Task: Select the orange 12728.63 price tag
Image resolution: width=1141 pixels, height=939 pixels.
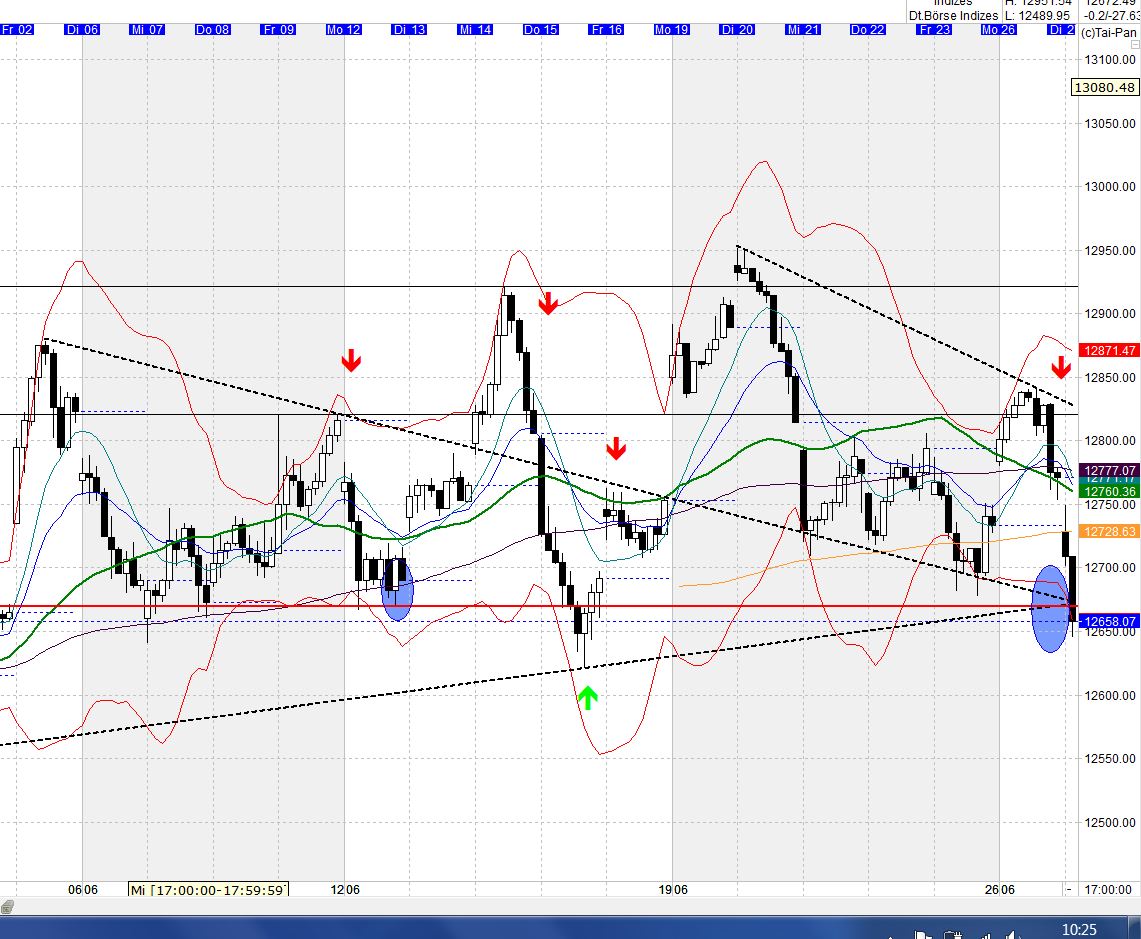Action: tap(1111, 532)
